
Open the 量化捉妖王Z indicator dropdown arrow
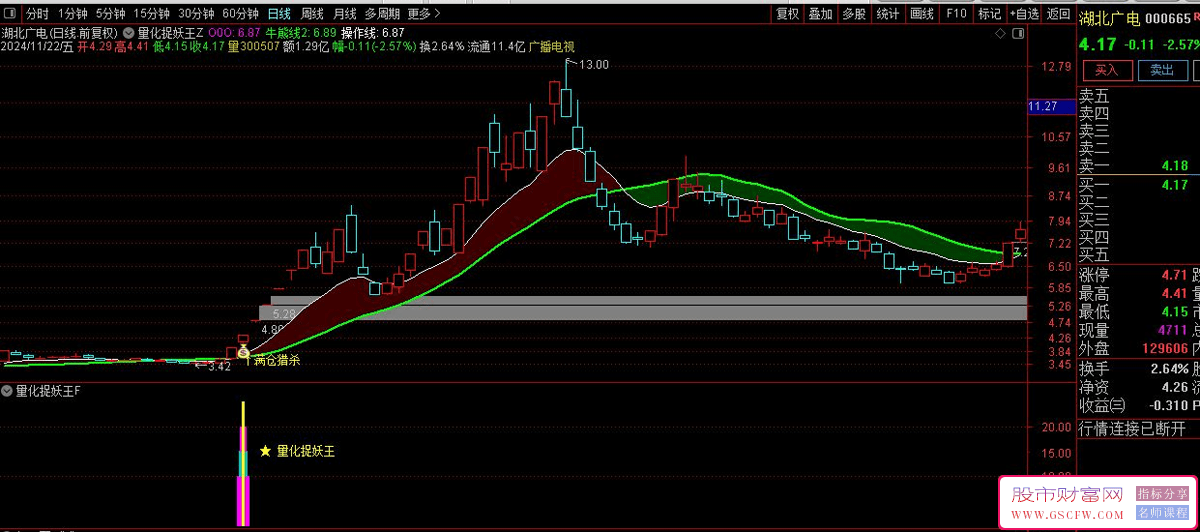coord(129,33)
